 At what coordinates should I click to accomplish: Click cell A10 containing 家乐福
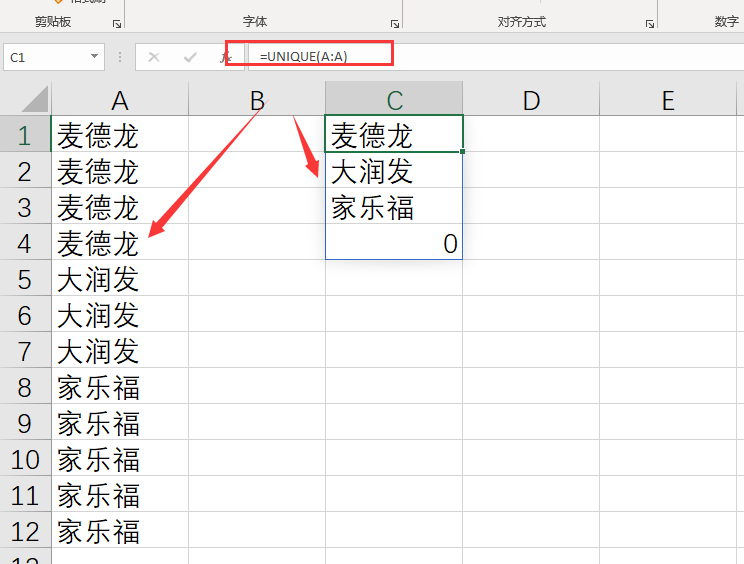(x=120, y=458)
